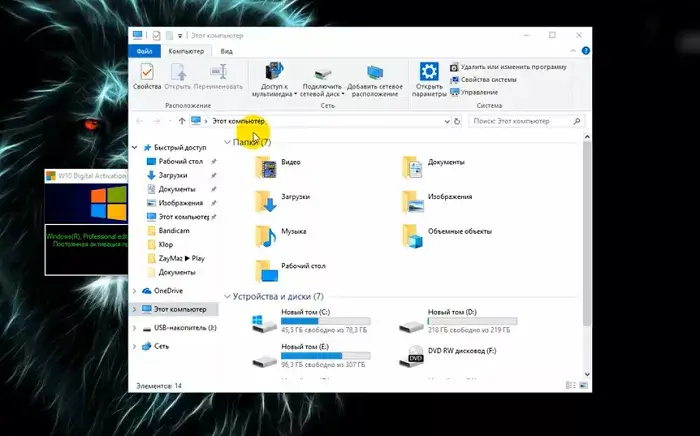Click Удалить или изменить программу

coord(508,67)
